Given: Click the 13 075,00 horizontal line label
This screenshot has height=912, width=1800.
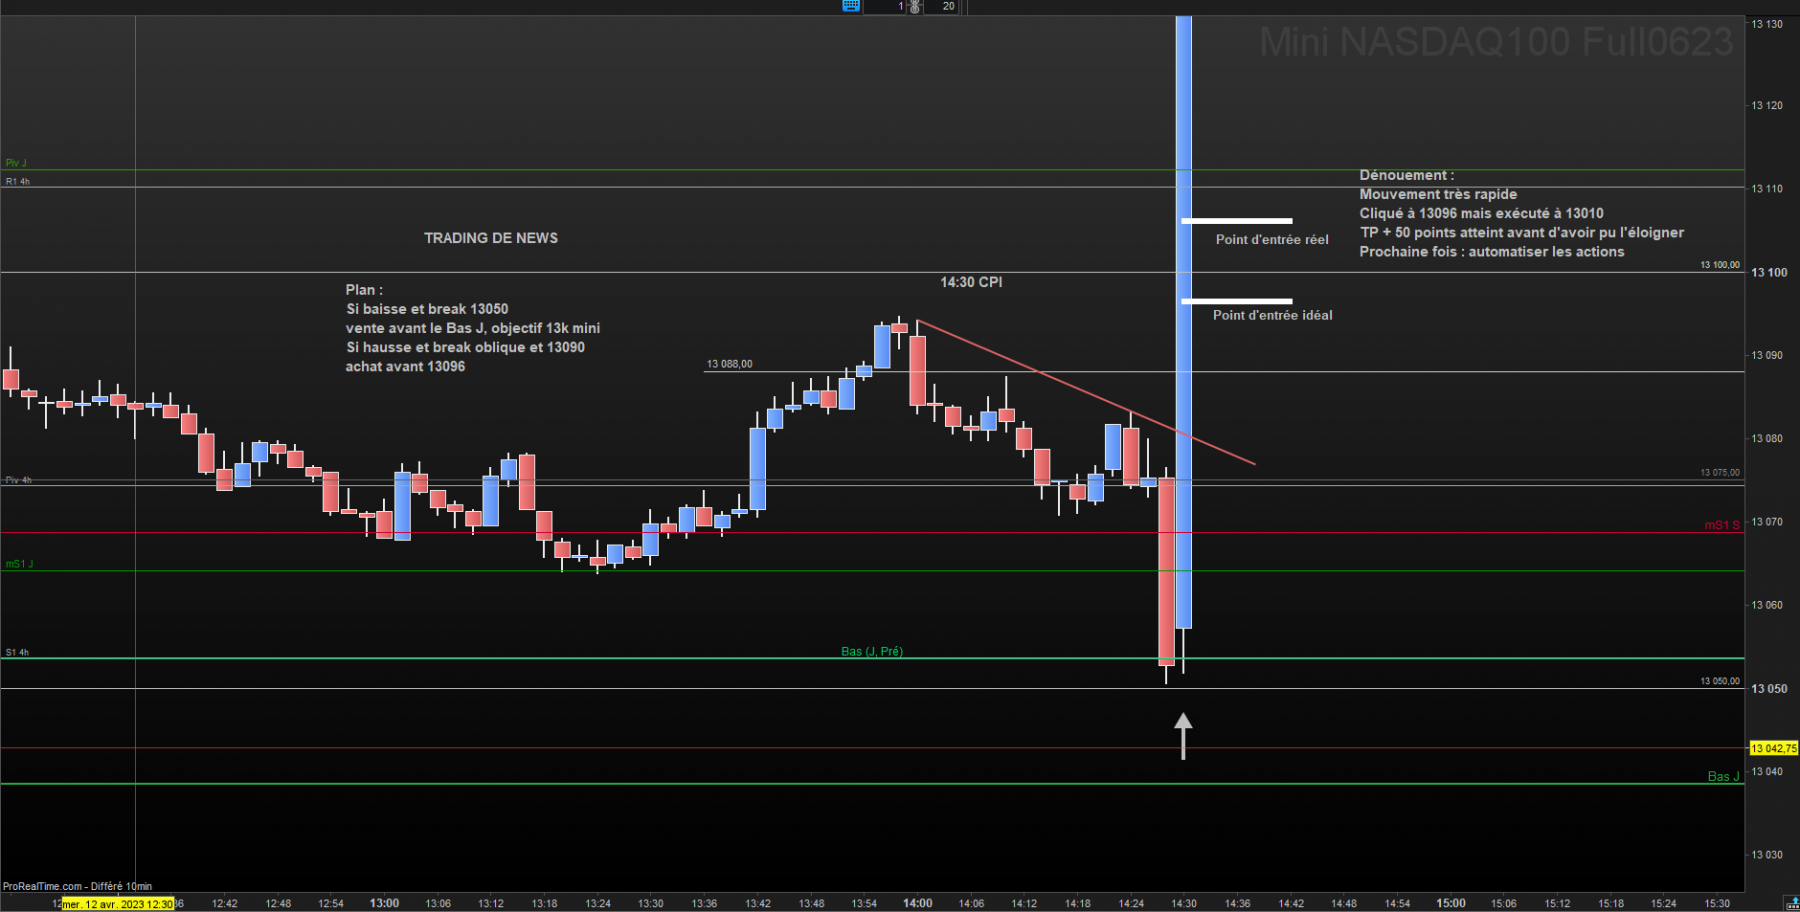Looking at the screenshot, I should (1720, 472).
